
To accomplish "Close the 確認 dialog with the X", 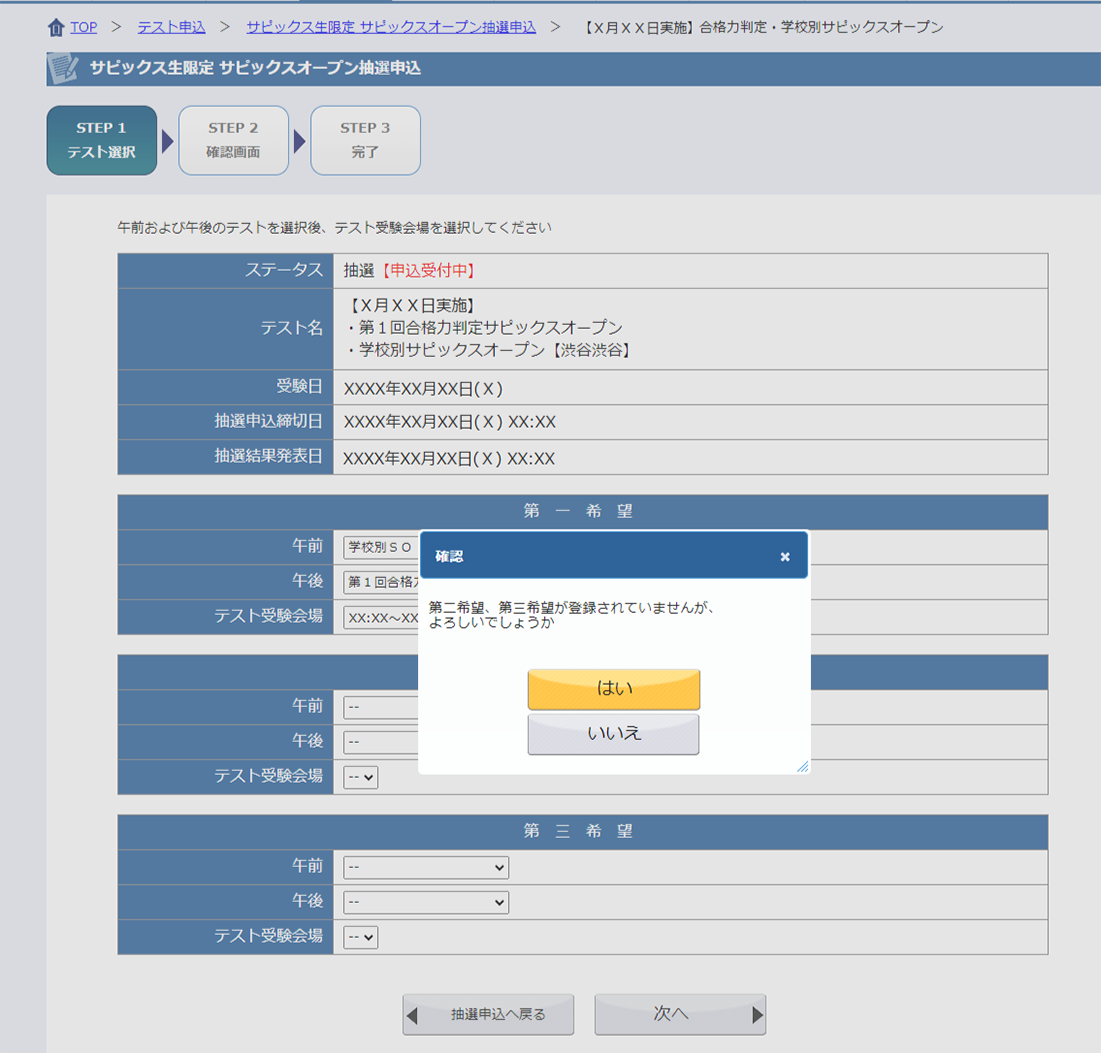I will click(785, 557).
